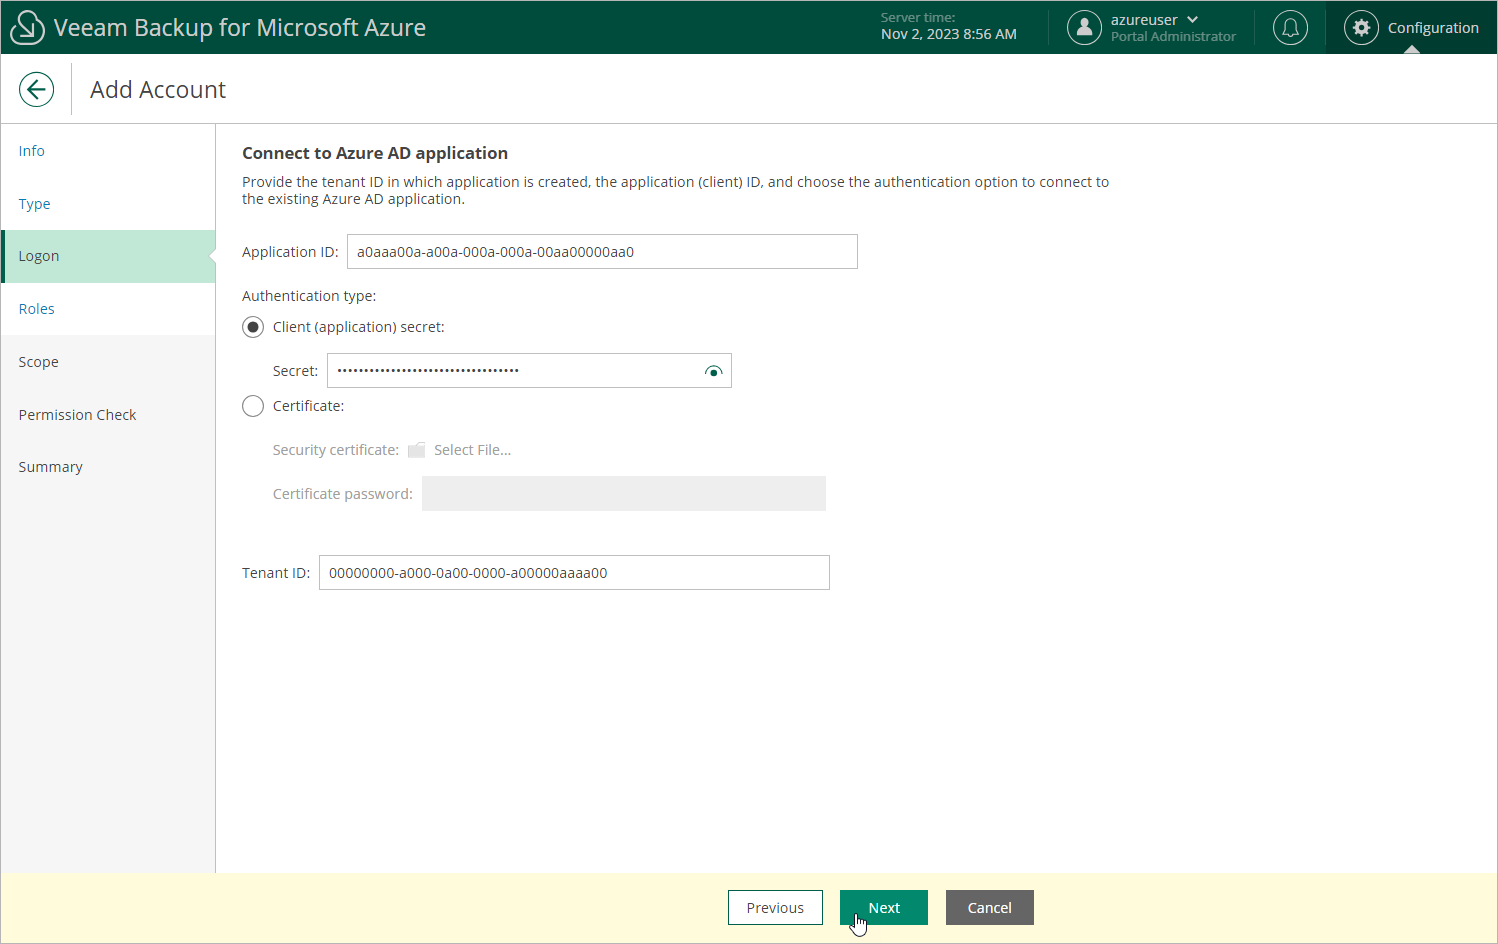The image size is (1498, 944).
Task: Go back using the arrow icon
Action: 36,89
